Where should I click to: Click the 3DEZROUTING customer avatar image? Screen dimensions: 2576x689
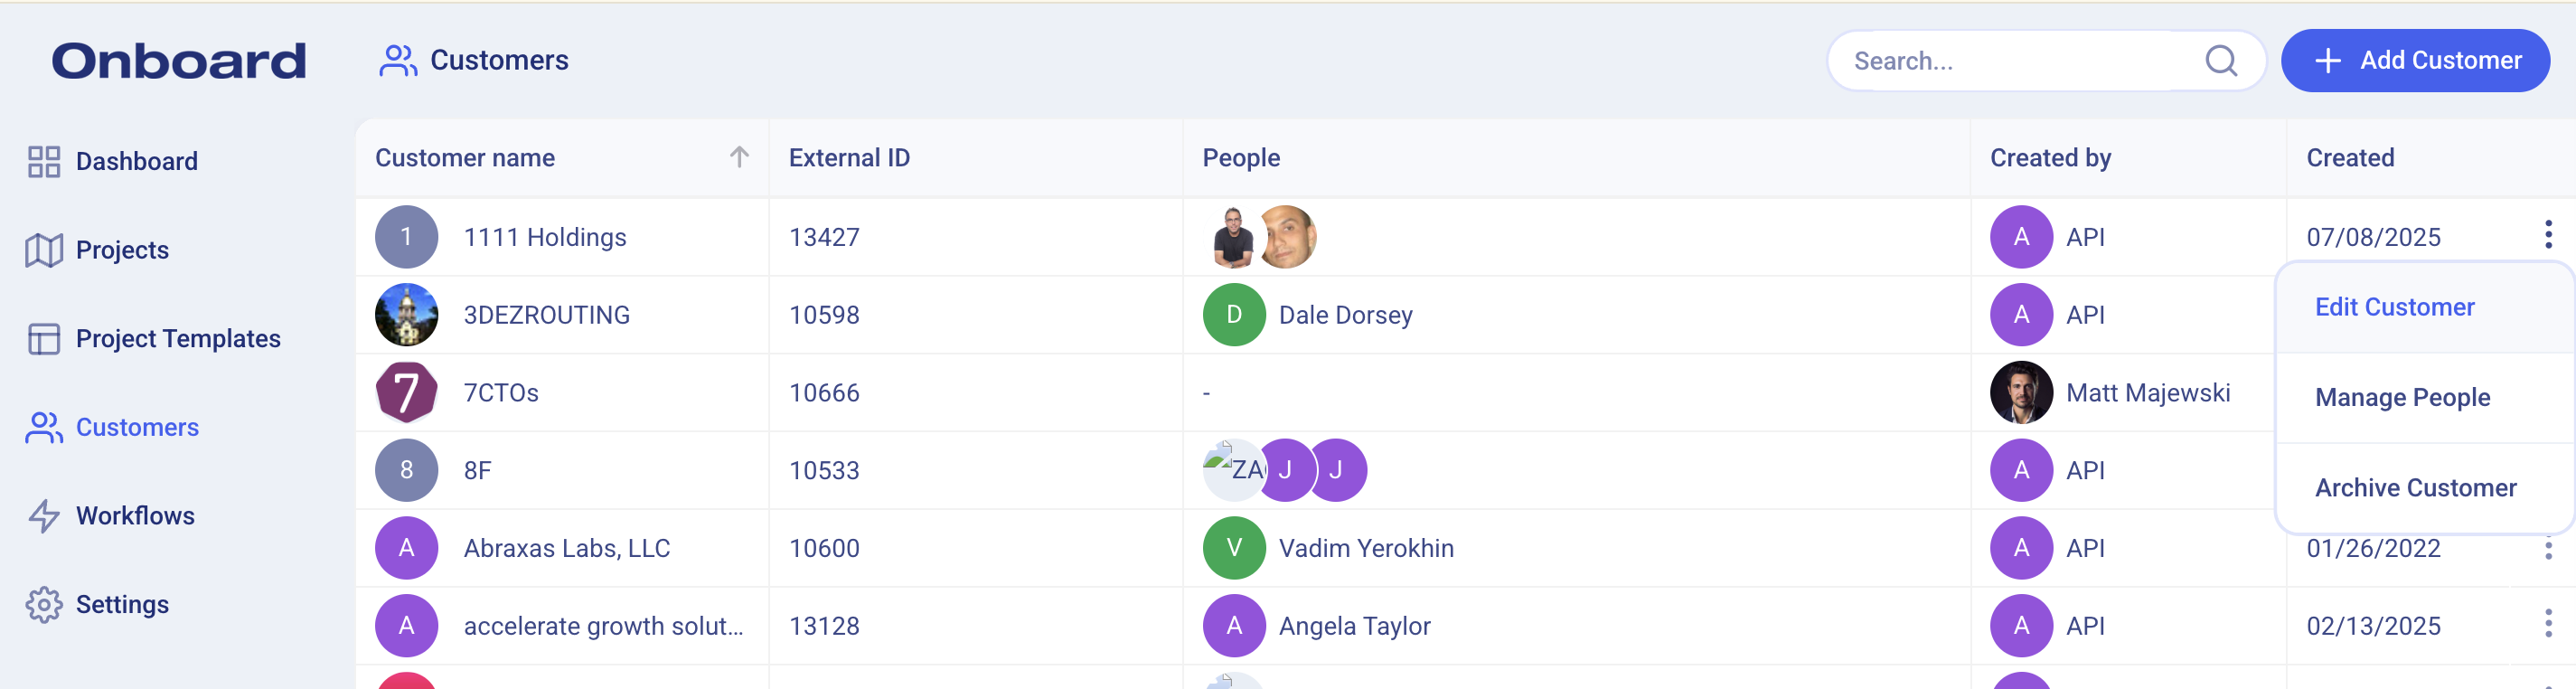pyautogui.click(x=406, y=315)
